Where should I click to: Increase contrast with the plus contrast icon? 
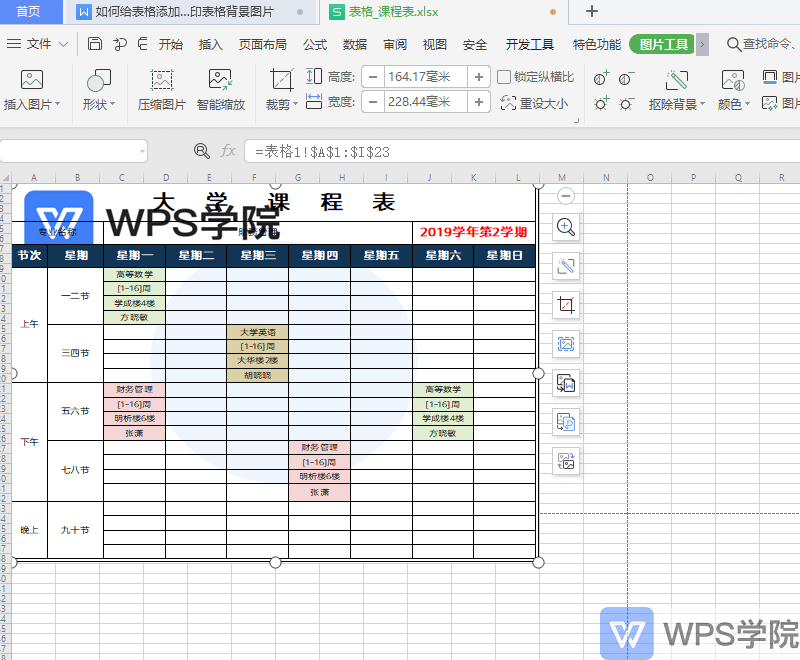click(602, 78)
